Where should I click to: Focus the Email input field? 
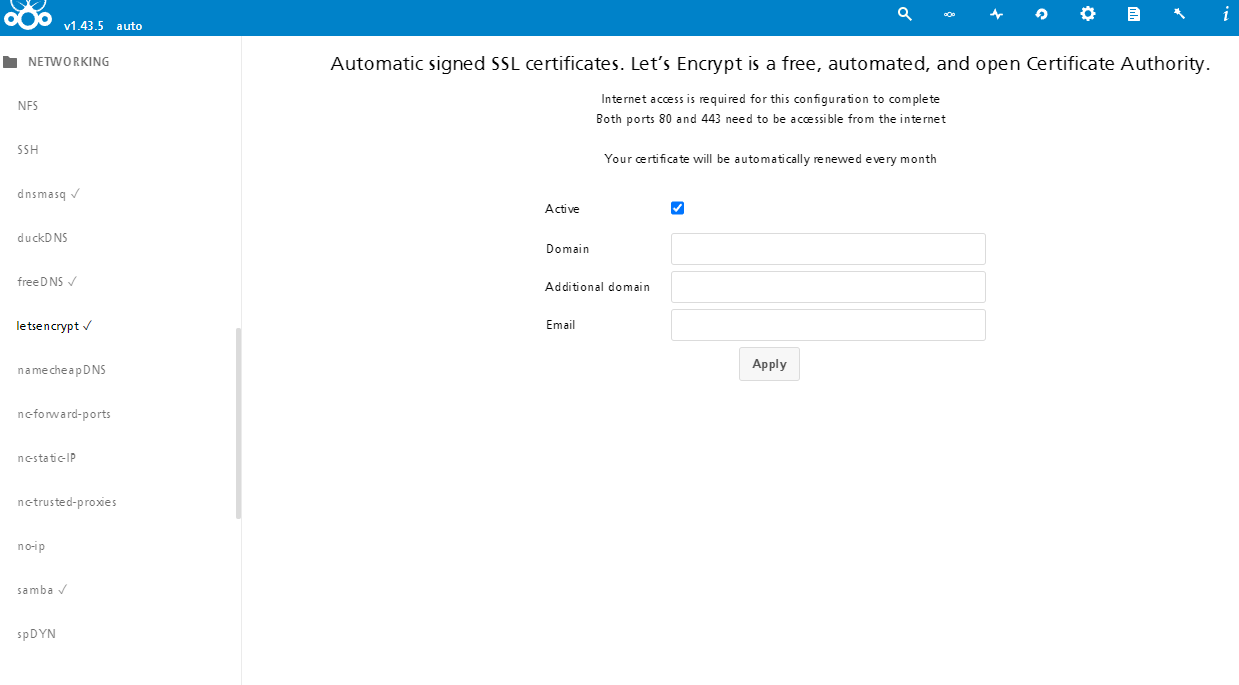click(x=828, y=325)
